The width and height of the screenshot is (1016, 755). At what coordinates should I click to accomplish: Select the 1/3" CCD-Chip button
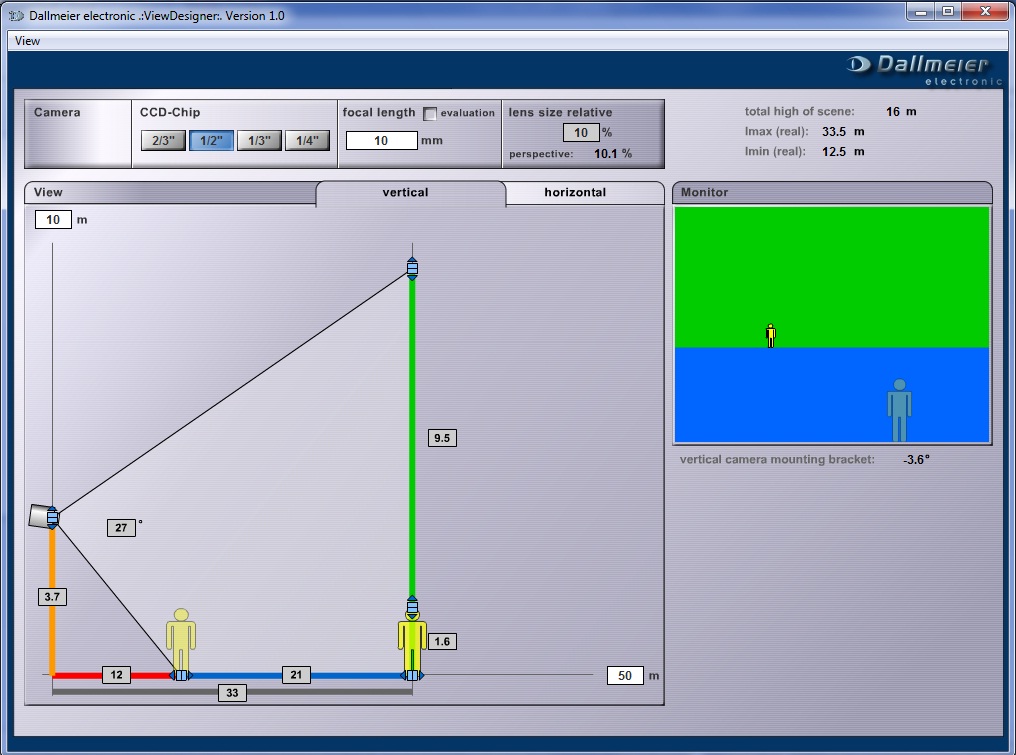pos(259,141)
